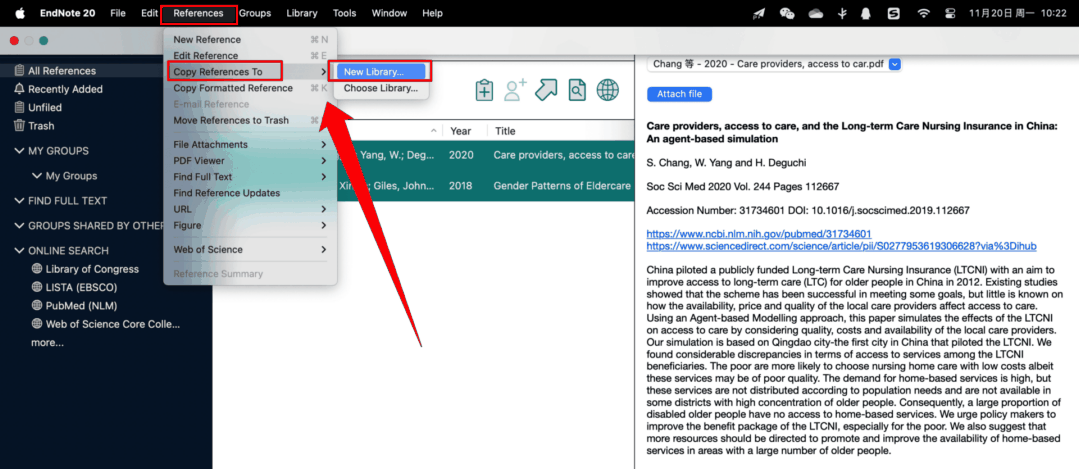The width and height of the screenshot is (1079, 469).
Task: Click the find full text document icon
Action: point(577,90)
